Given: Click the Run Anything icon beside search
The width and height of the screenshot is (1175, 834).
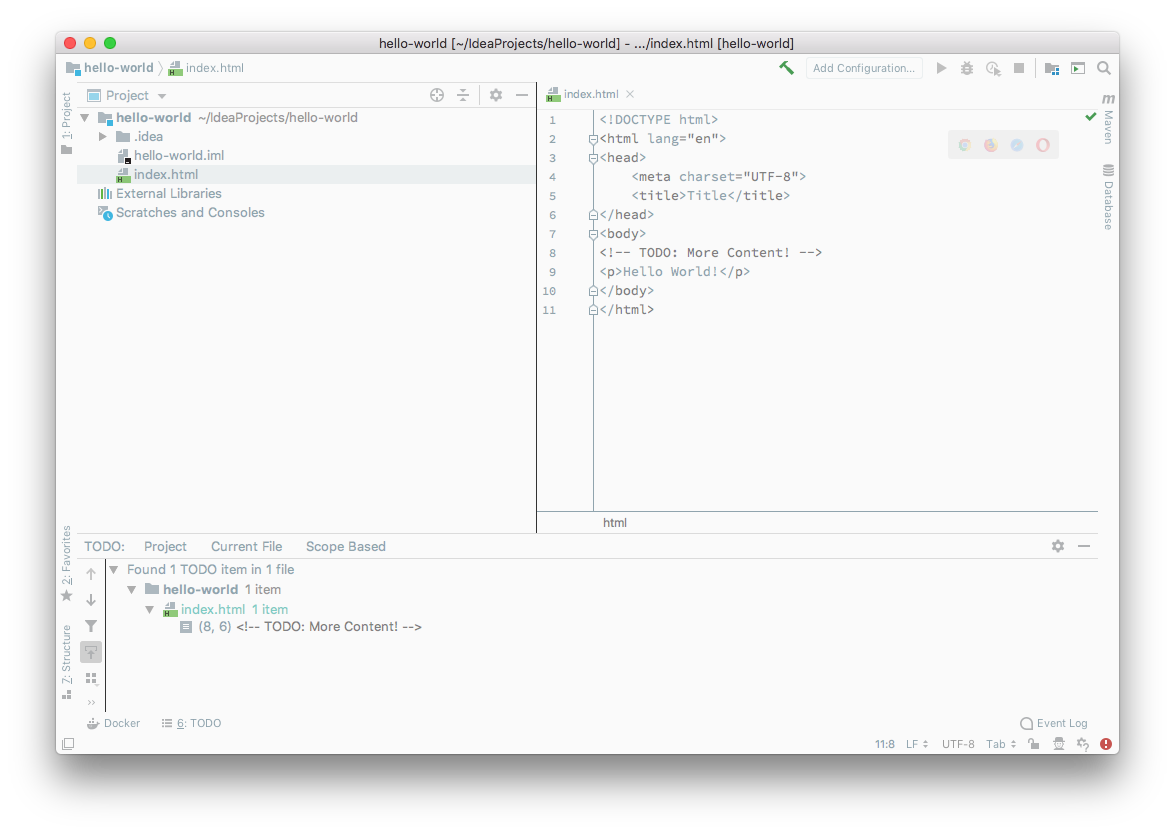Looking at the screenshot, I should point(1078,68).
